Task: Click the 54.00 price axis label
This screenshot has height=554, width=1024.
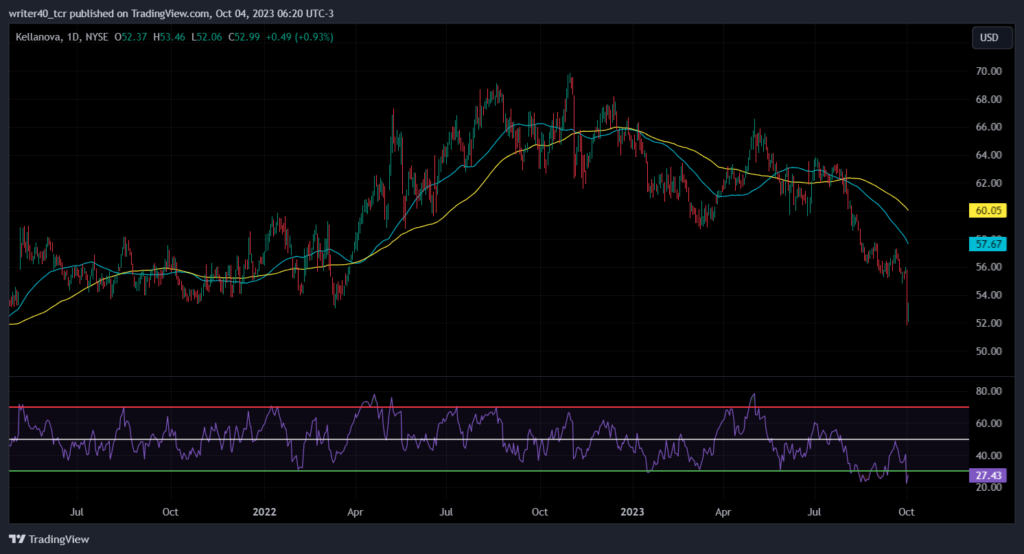Action: pyautogui.click(x=989, y=295)
